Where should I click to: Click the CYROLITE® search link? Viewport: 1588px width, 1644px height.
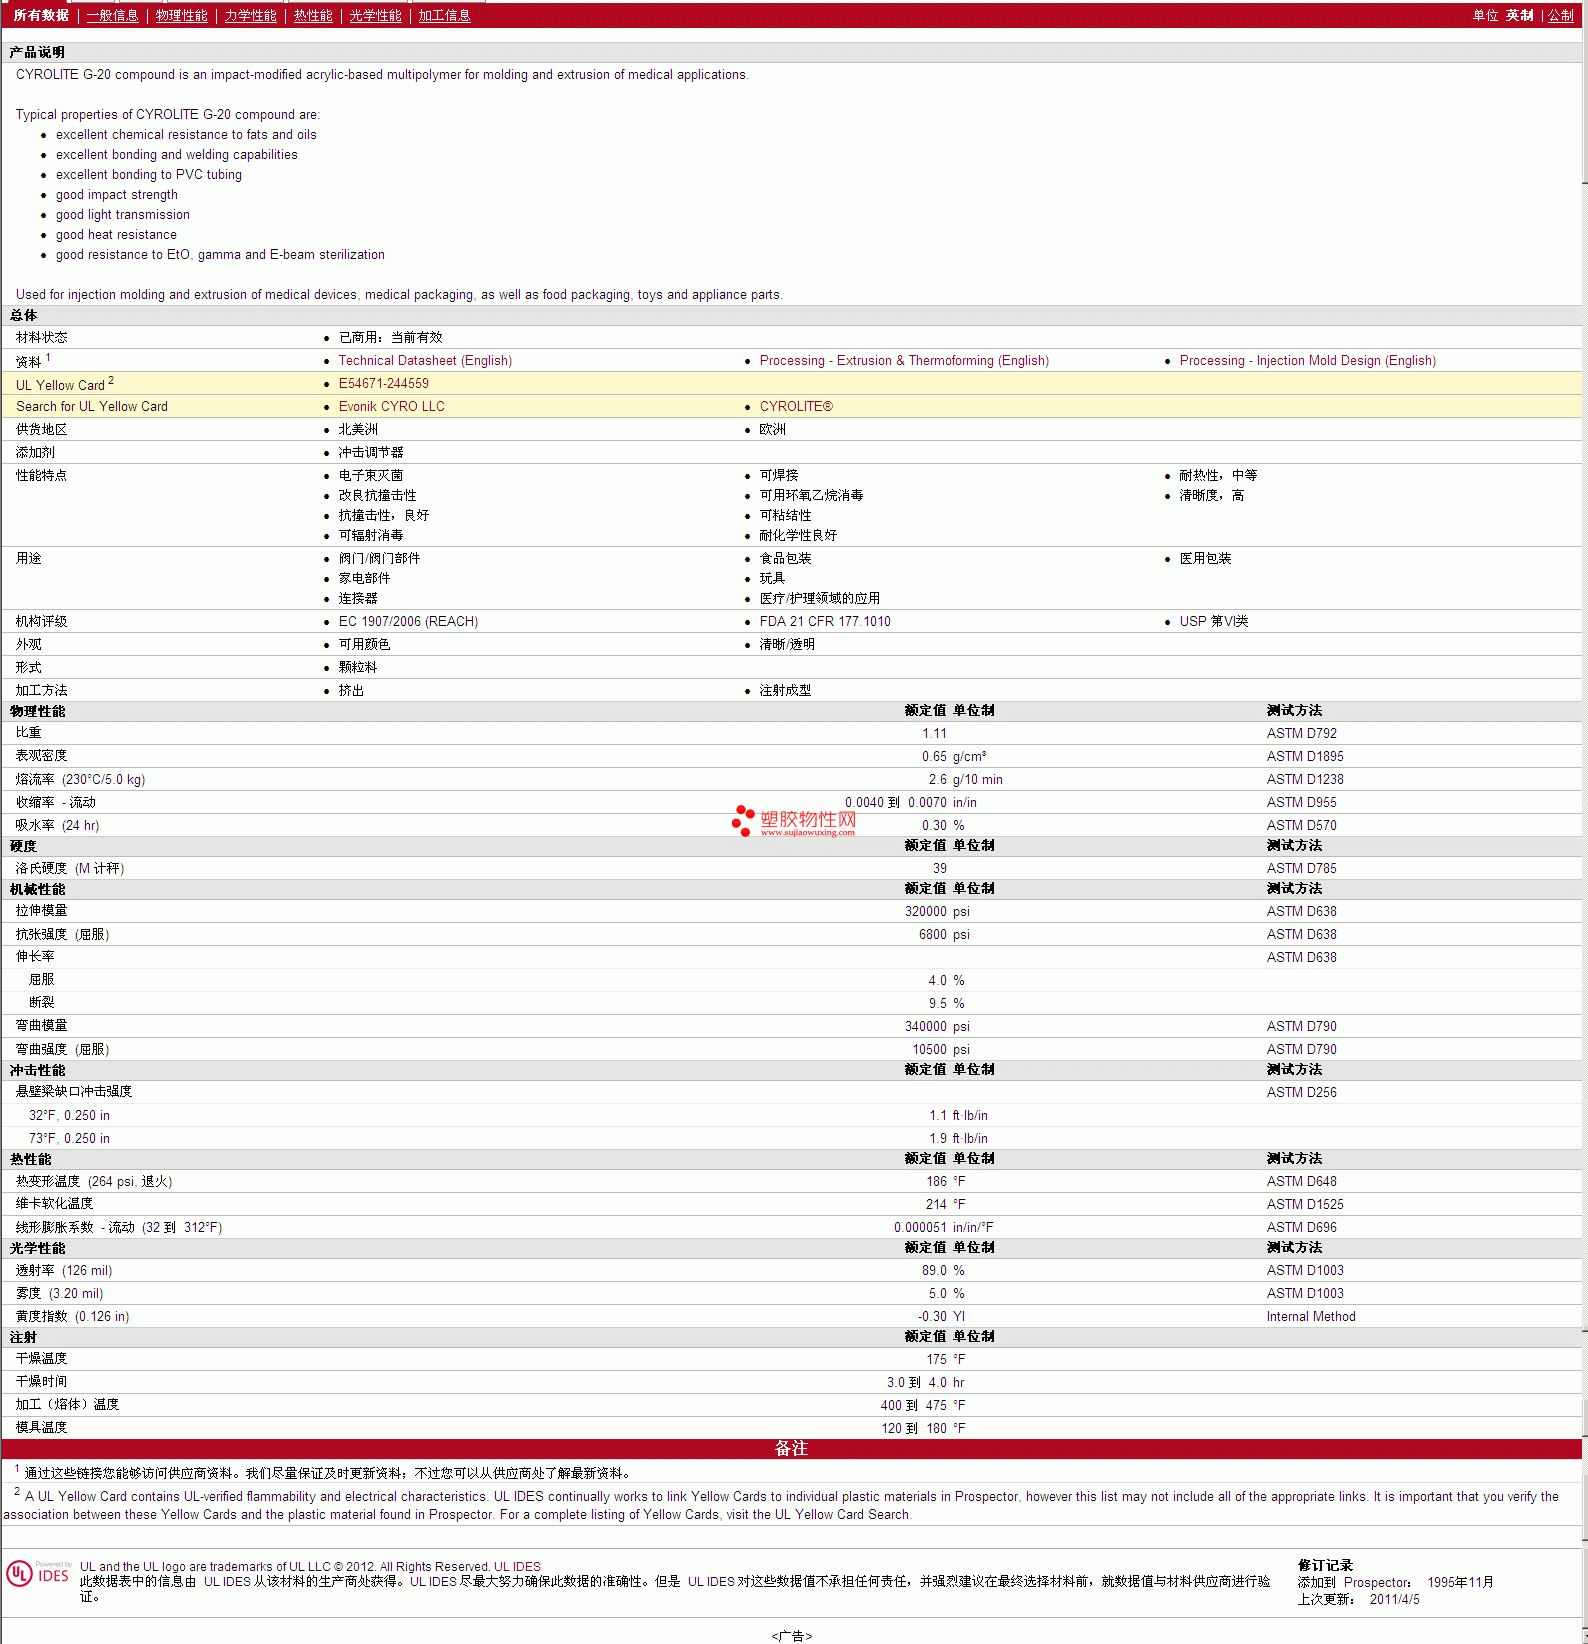point(796,407)
